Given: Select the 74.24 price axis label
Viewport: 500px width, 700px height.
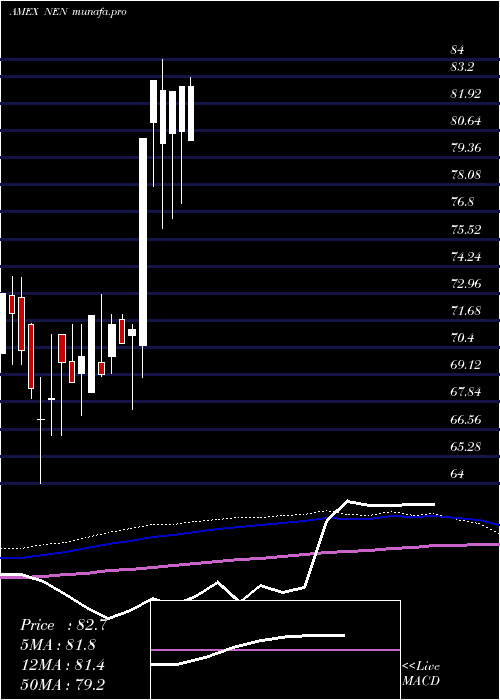Looking at the screenshot, I should [x=466, y=257].
